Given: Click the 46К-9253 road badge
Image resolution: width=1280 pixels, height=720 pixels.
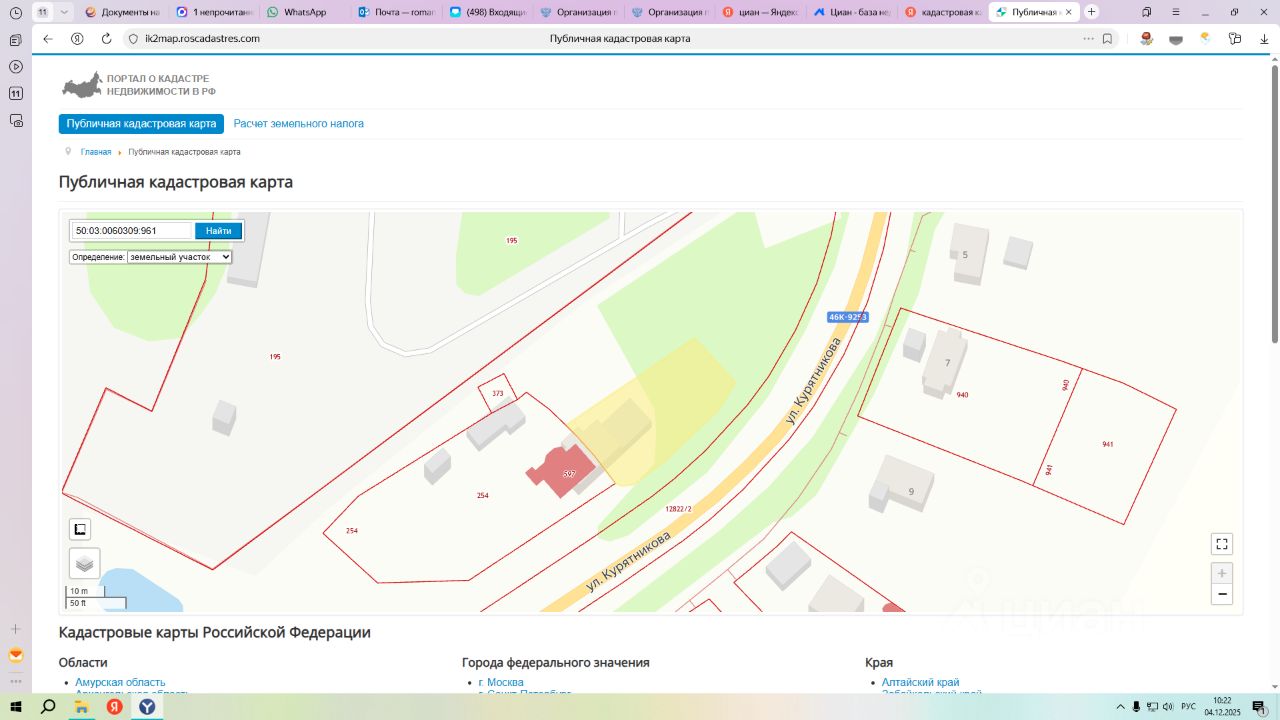Looking at the screenshot, I should click(847, 317).
